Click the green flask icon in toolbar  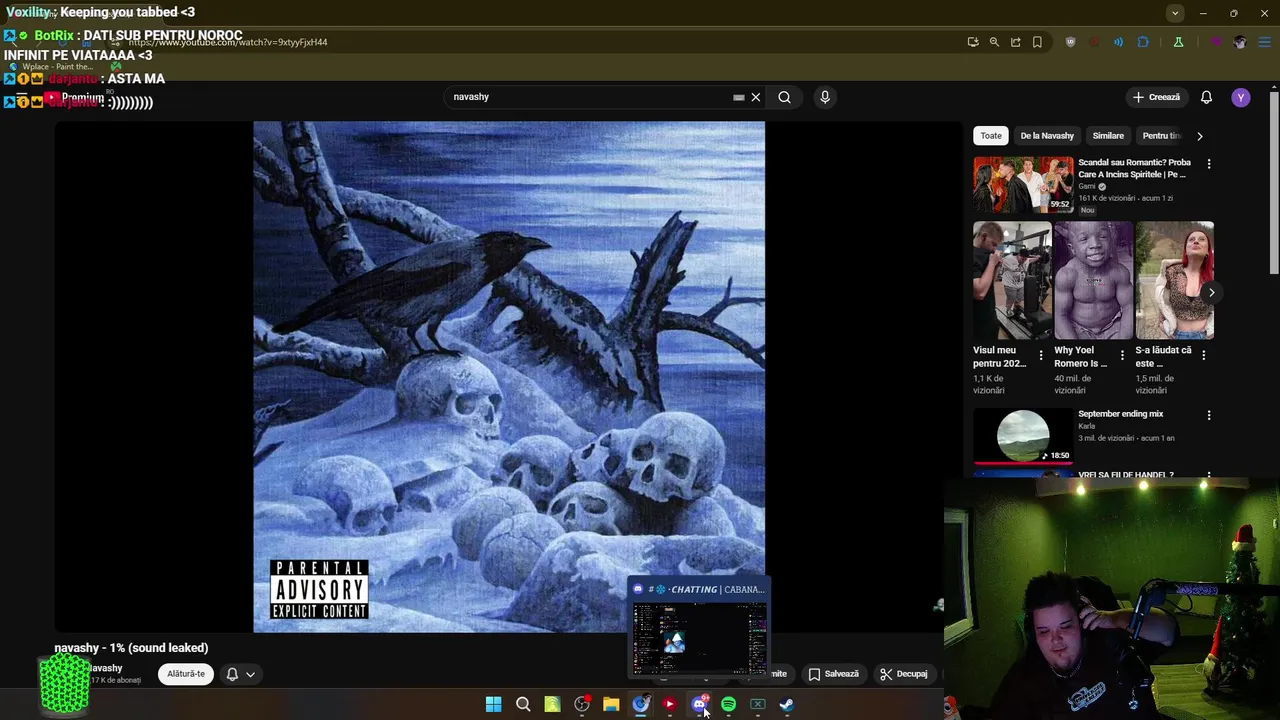point(1178,42)
